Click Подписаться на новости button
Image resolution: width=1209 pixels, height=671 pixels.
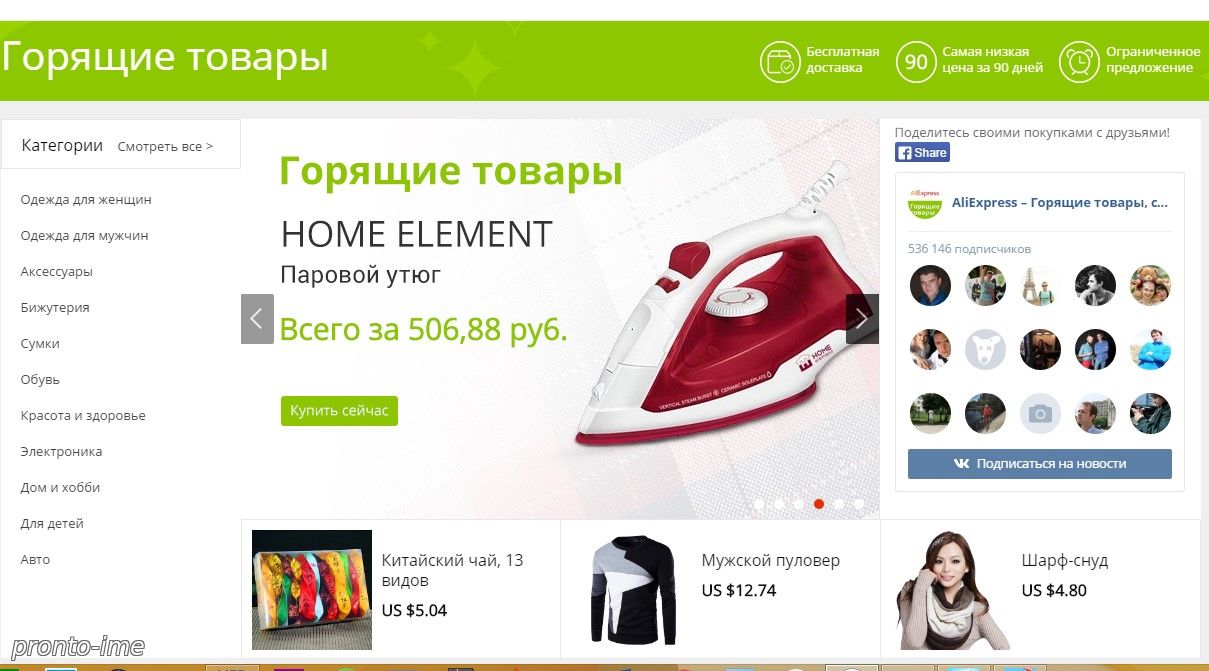tap(1039, 464)
